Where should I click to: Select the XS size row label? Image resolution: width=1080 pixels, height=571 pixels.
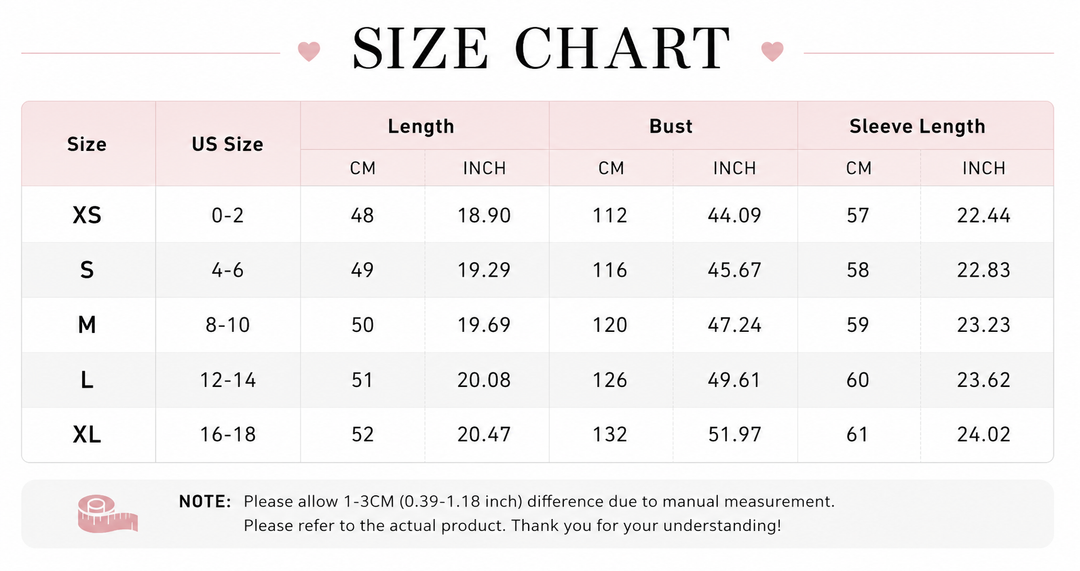click(87, 215)
